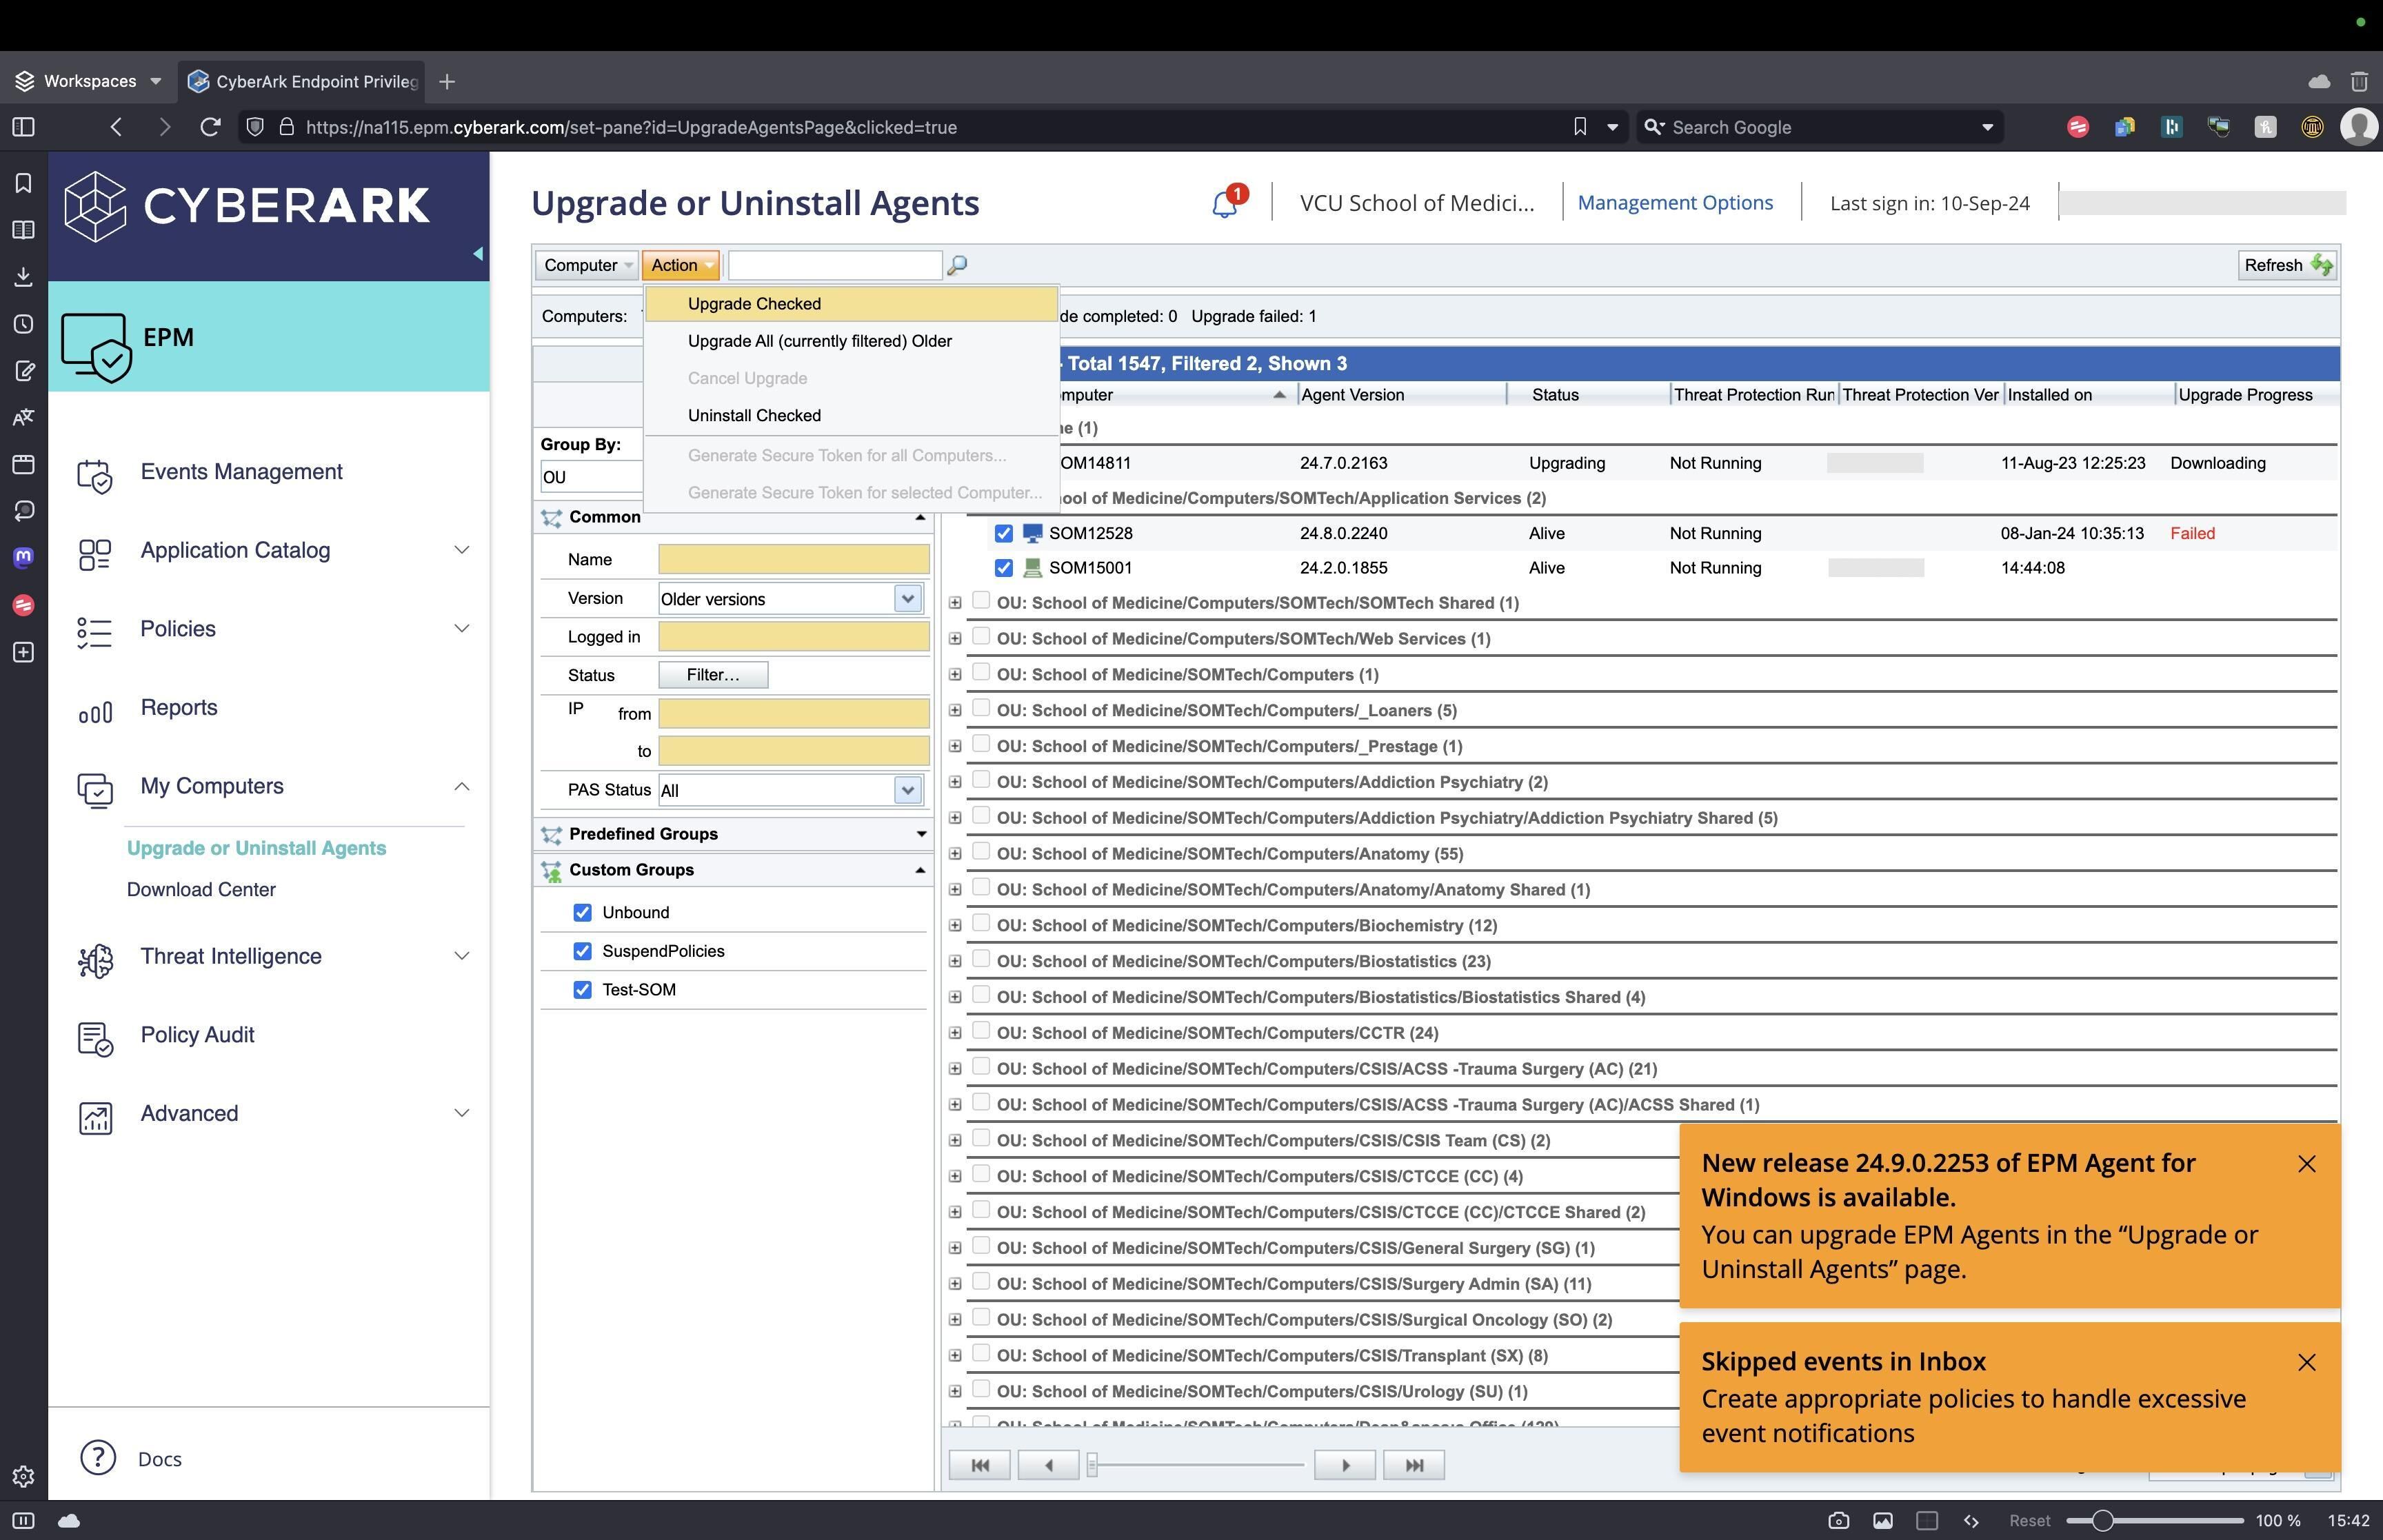Go to first page of results
The image size is (2383, 1540).
(x=979, y=1465)
